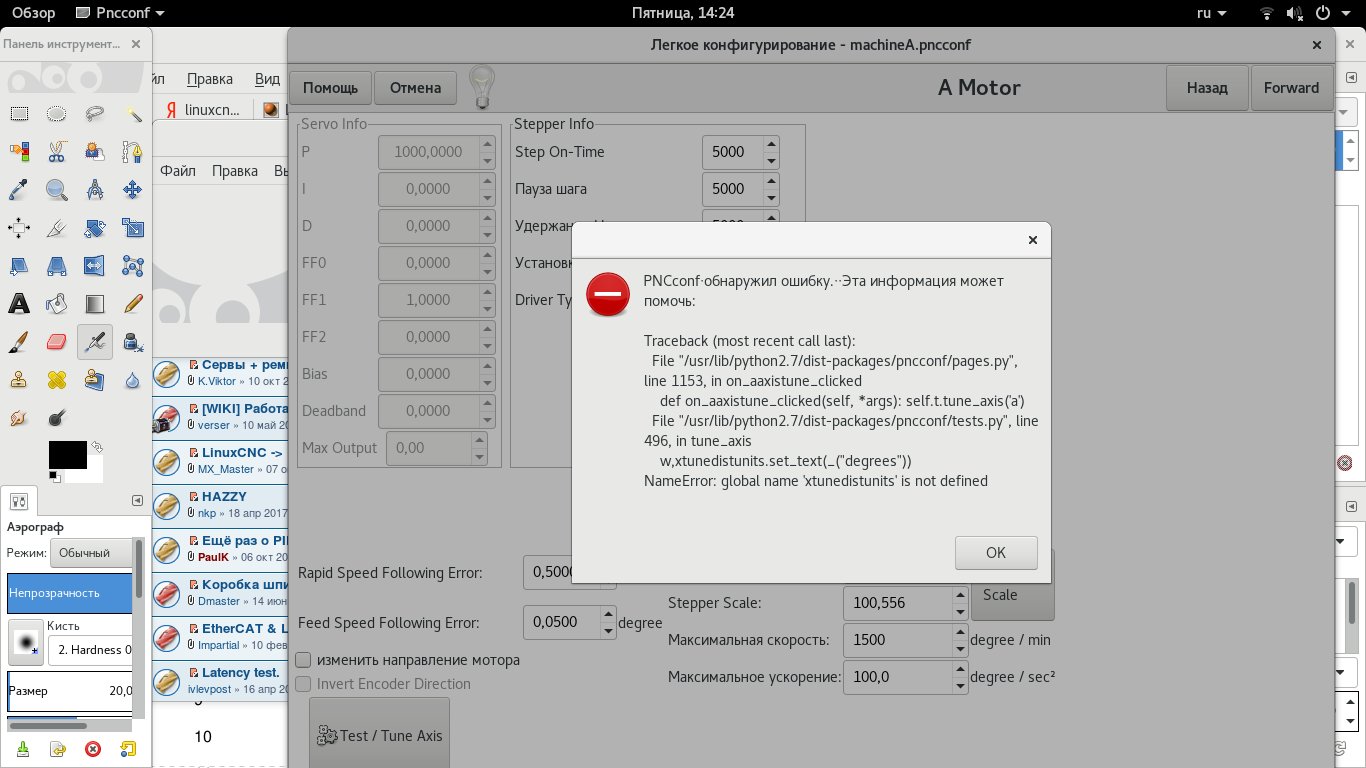Screen dimensions: 1366x768
Task: Select the Rectangle Select tool in GIMP toolbox
Action: (19, 114)
